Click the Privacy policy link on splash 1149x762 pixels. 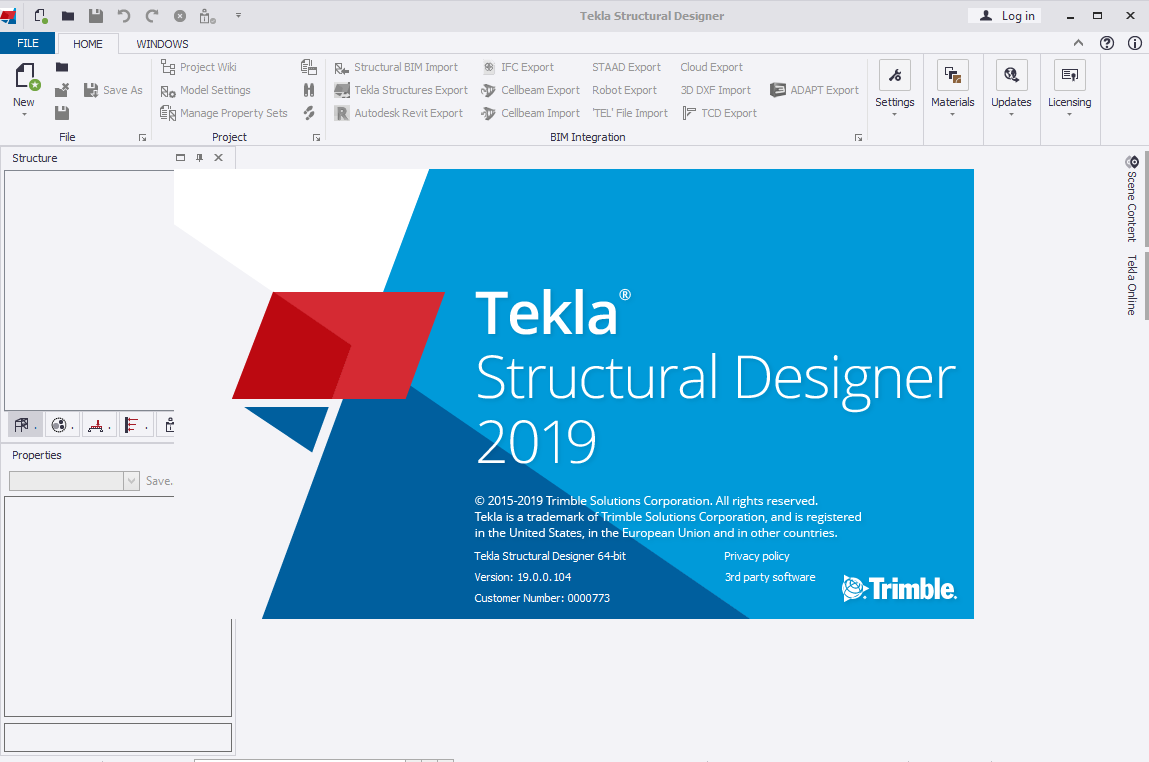click(x=756, y=556)
